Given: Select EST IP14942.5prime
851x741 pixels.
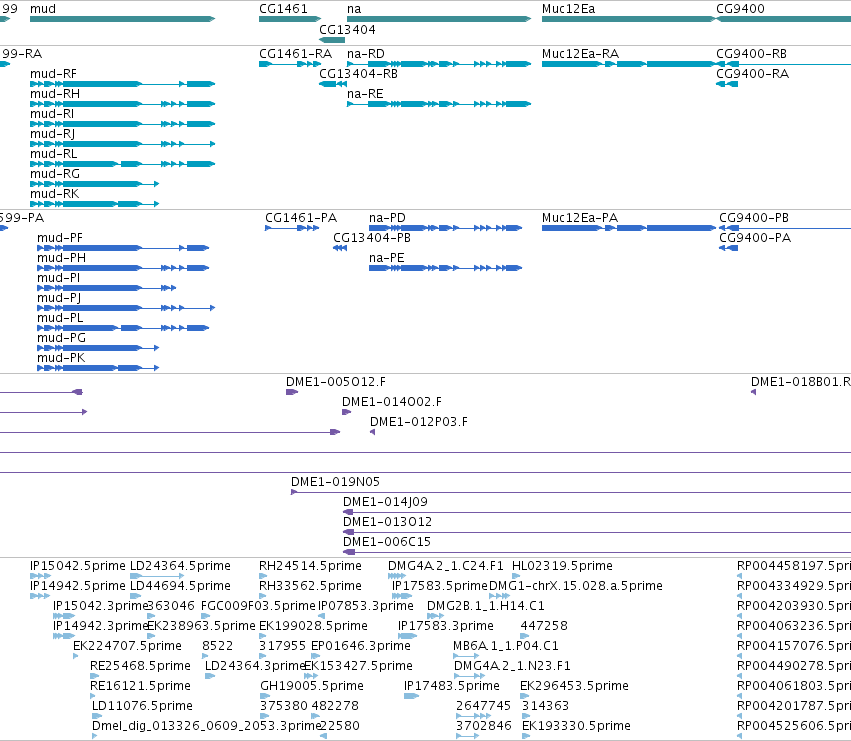Looking at the screenshot, I should point(40,596).
